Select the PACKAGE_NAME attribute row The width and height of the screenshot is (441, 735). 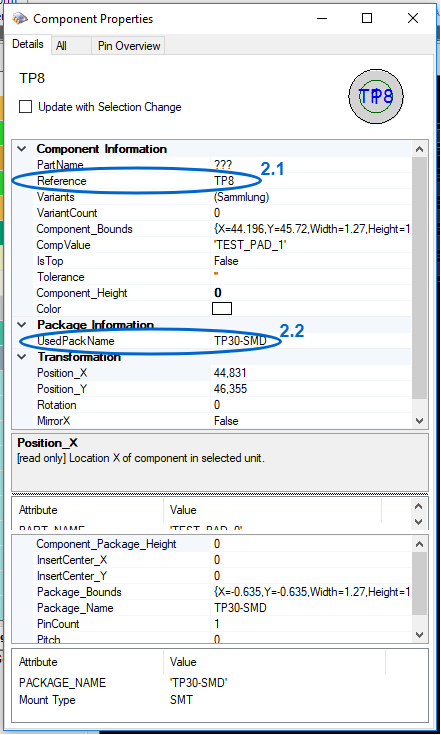pos(220,682)
